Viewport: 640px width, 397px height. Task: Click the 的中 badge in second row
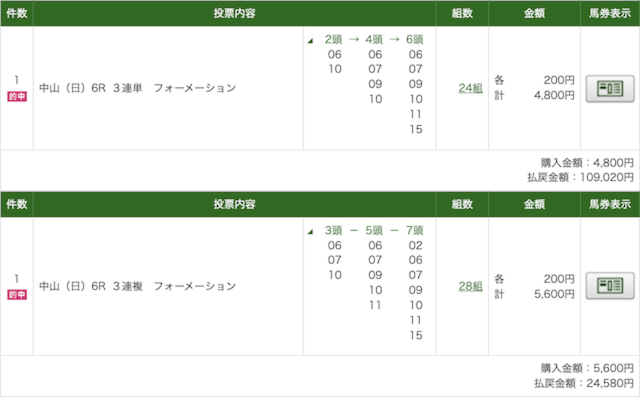(17, 295)
